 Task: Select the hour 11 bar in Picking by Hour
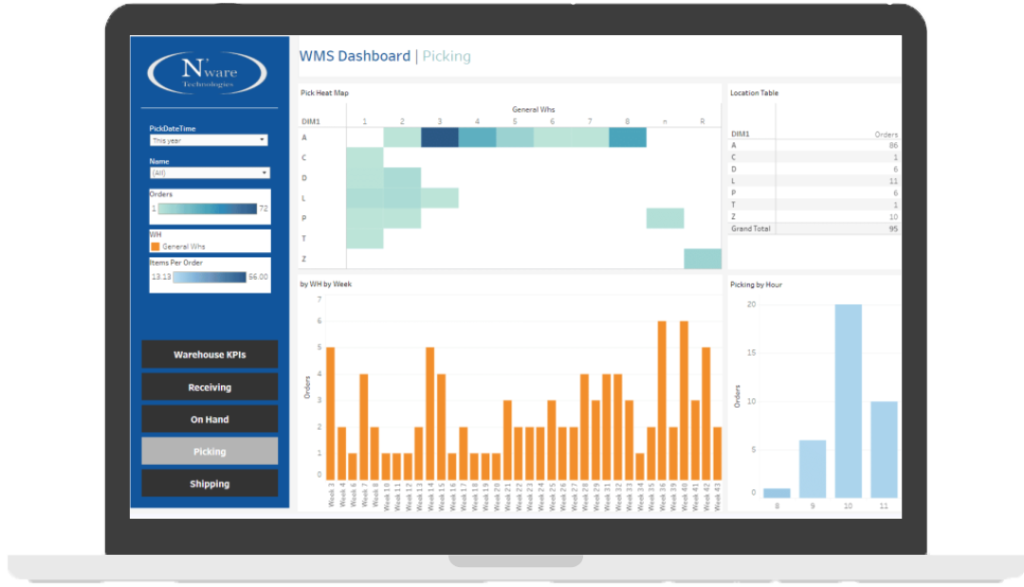click(x=883, y=448)
